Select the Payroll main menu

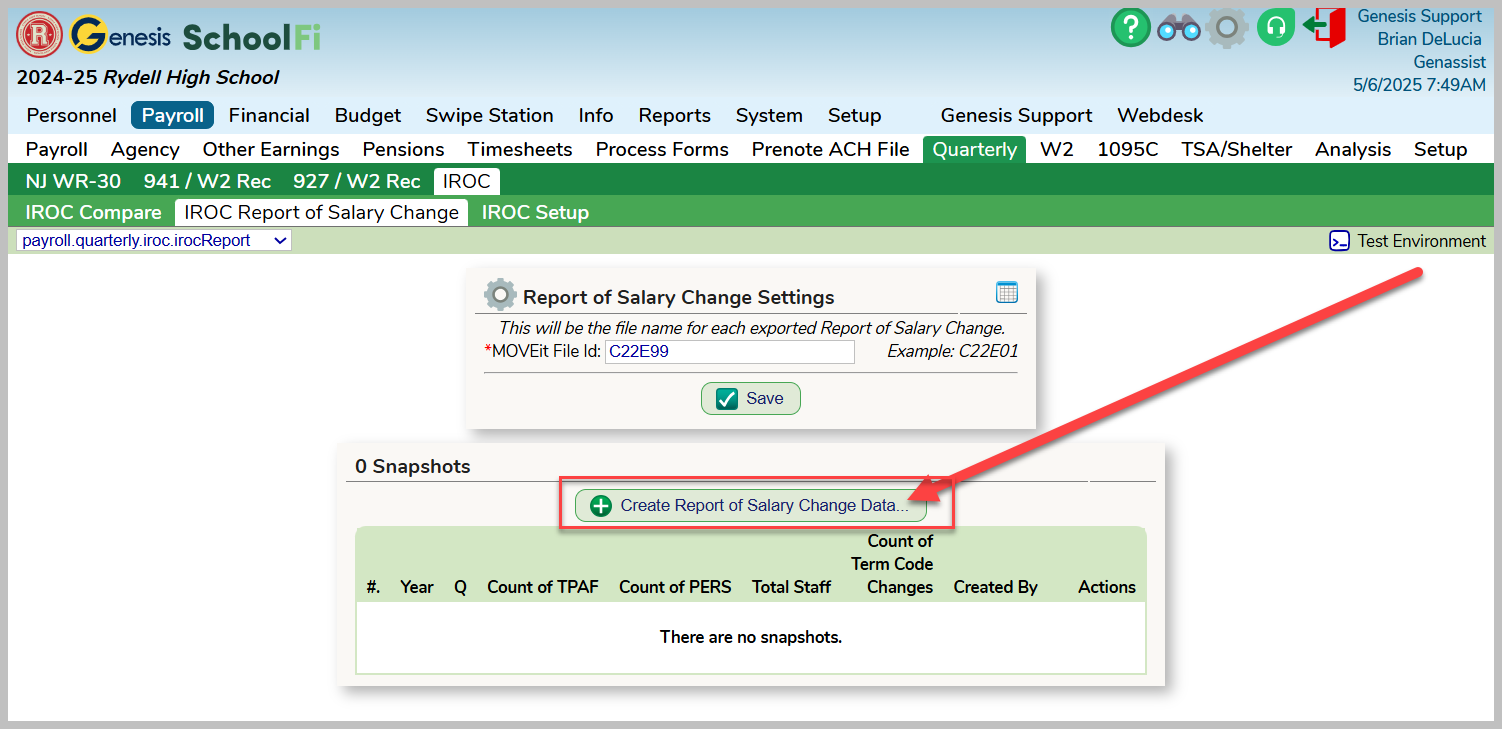point(173,116)
